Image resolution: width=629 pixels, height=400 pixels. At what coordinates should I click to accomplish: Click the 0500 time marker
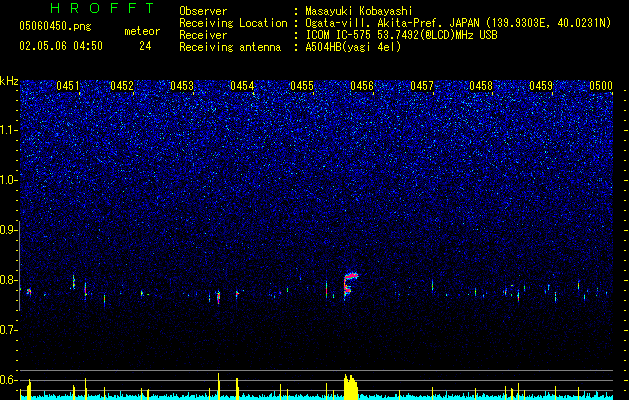point(601,85)
